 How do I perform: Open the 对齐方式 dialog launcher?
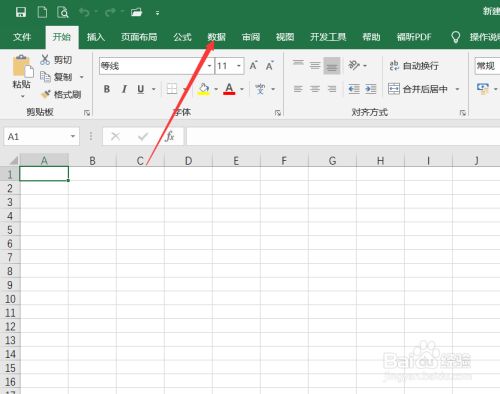[x=463, y=113]
